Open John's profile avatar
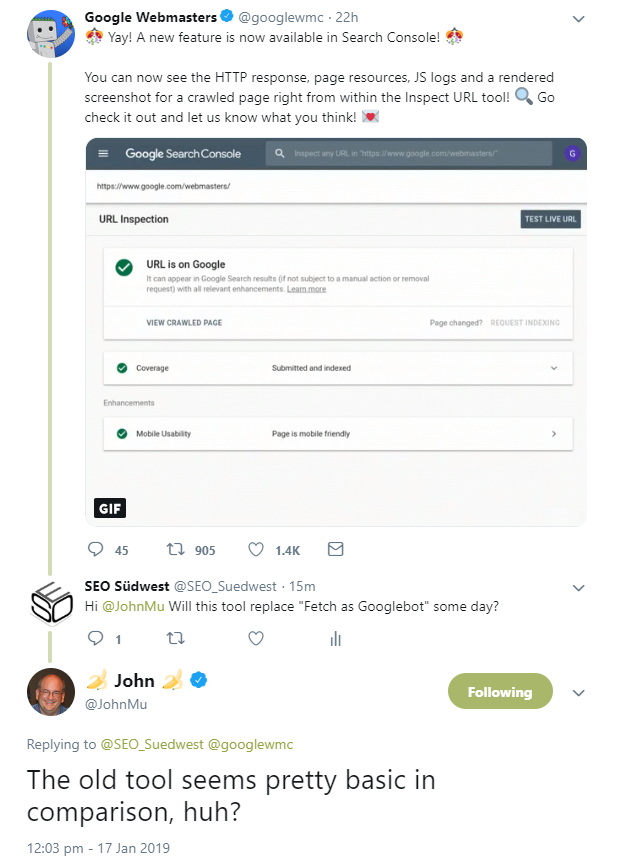 (x=50, y=691)
